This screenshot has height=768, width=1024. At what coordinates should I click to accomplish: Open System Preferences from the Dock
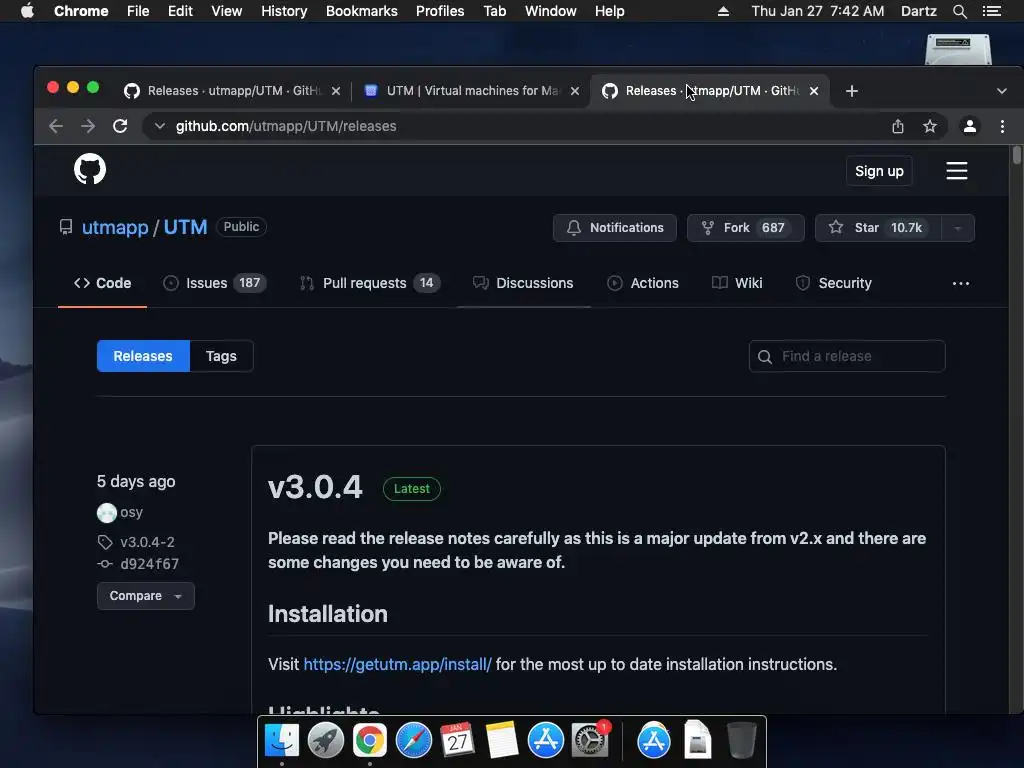coord(590,741)
